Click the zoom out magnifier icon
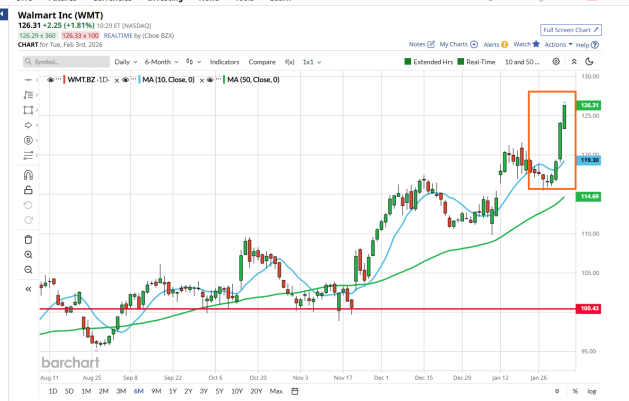This screenshot has width=629, height=401. [x=28, y=270]
